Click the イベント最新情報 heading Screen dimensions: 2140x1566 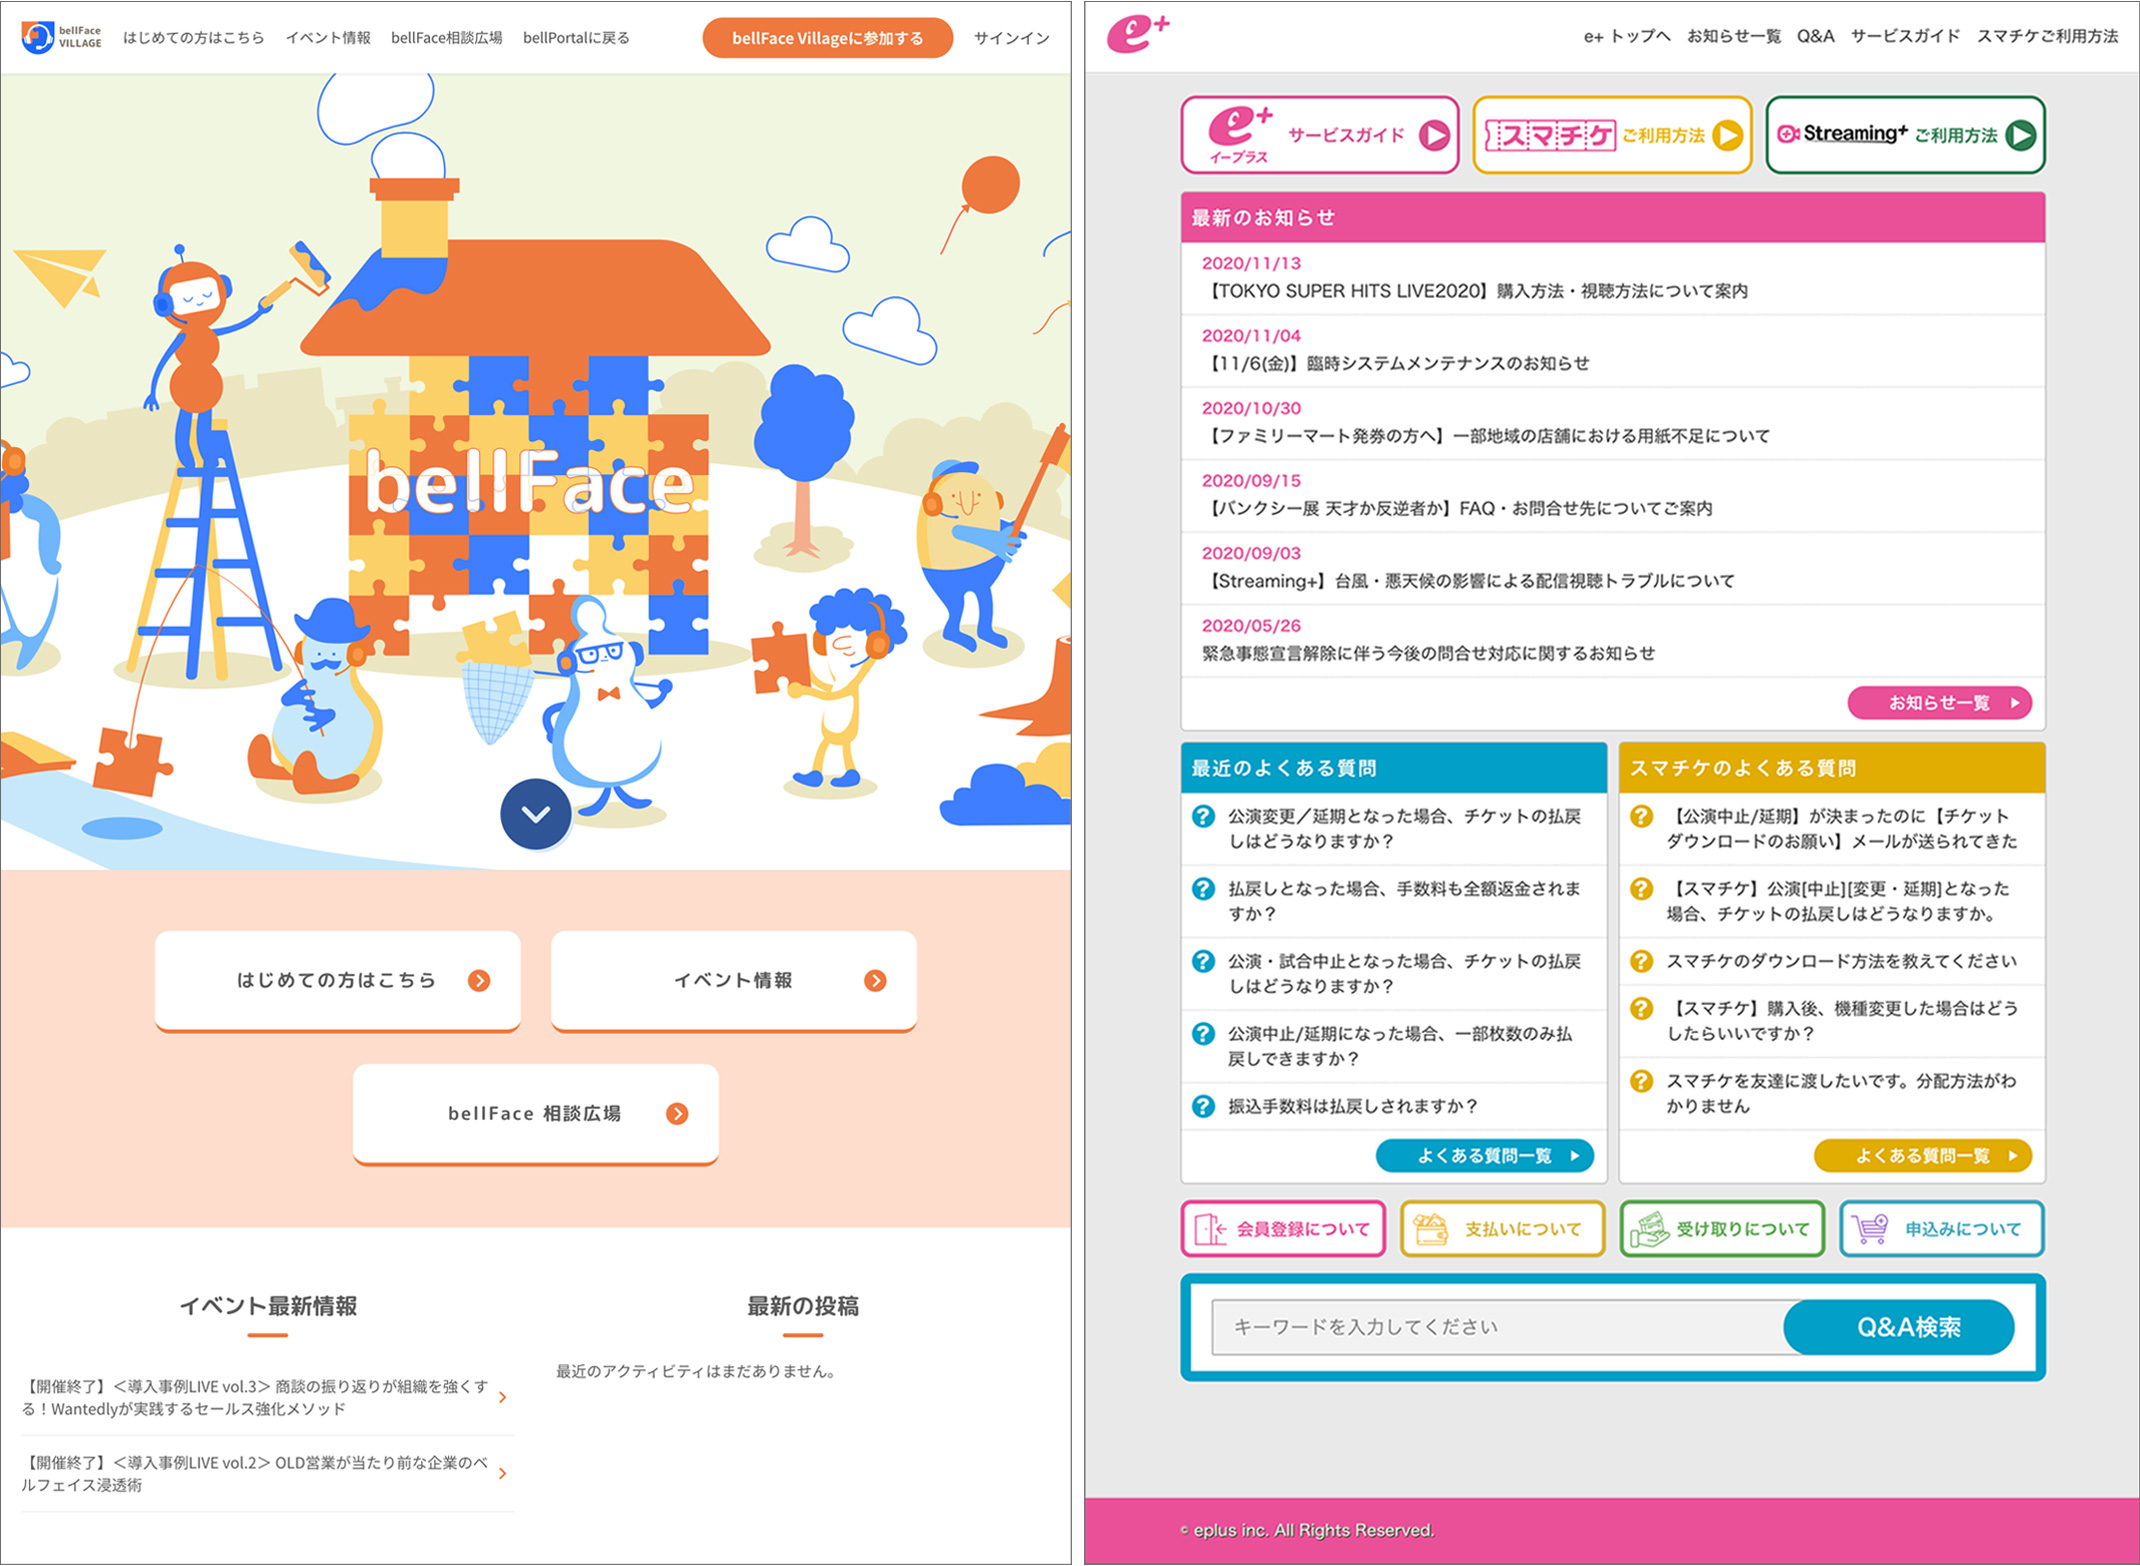point(268,1306)
